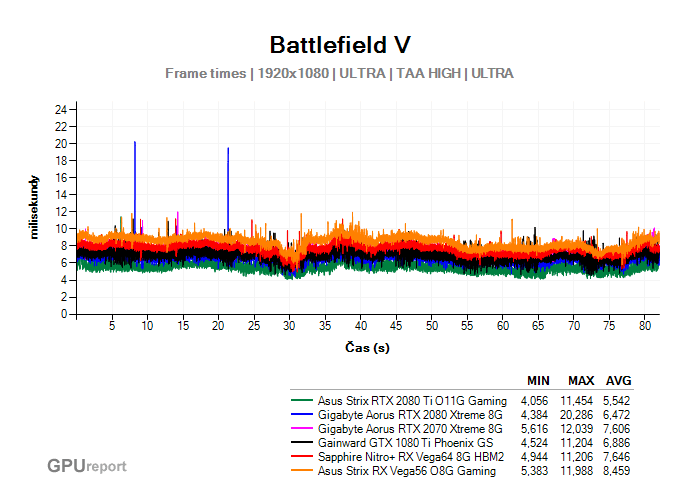Image resolution: width=680 pixels, height=500 pixels.
Task: Click the 6,886 average value
Action: click(616, 443)
